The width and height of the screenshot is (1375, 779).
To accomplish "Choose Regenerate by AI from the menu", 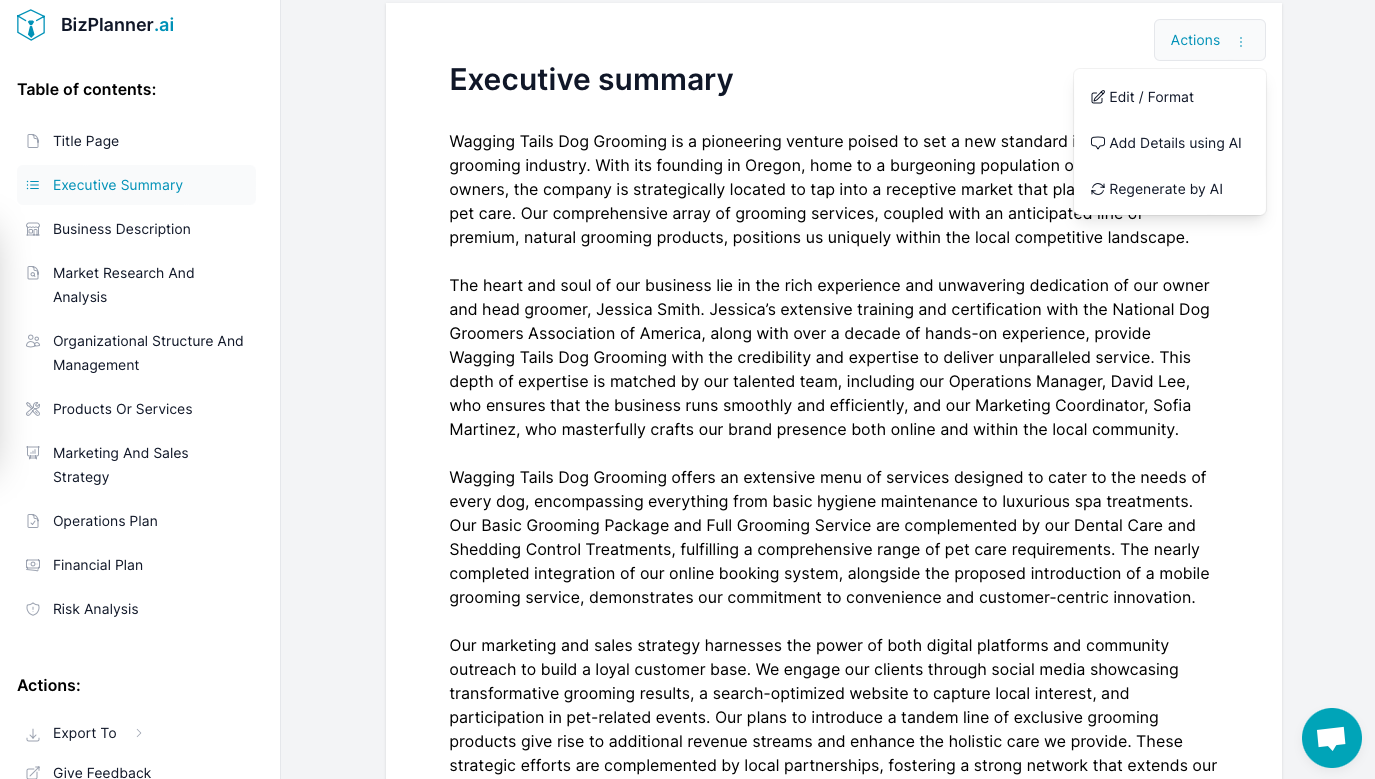I will click(x=1165, y=189).
